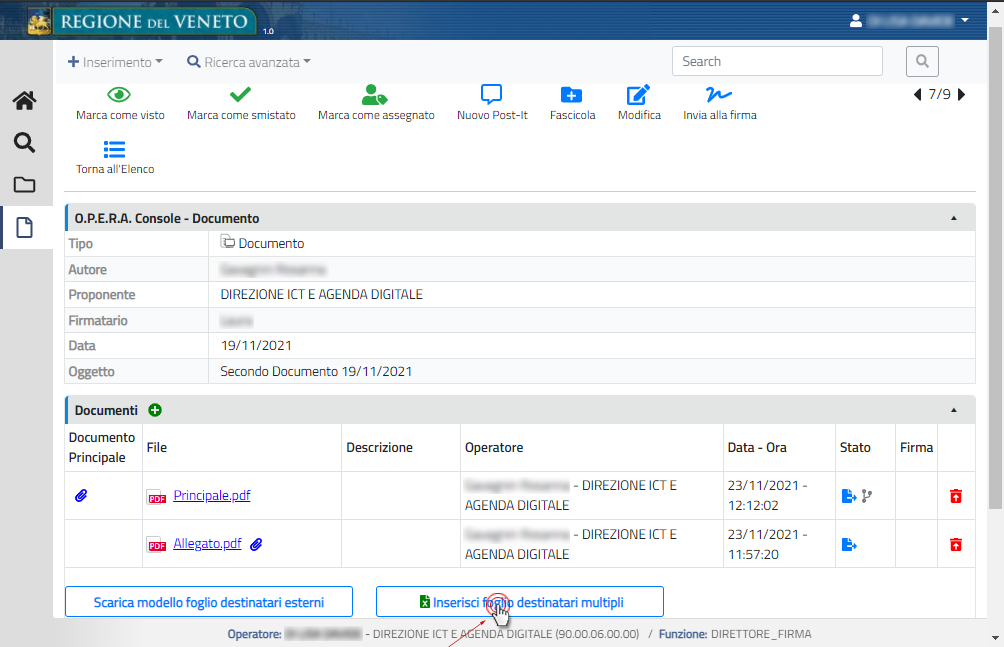Click Marca come smistato checkmark
The height and width of the screenshot is (647, 1004).
click(240, 95)
